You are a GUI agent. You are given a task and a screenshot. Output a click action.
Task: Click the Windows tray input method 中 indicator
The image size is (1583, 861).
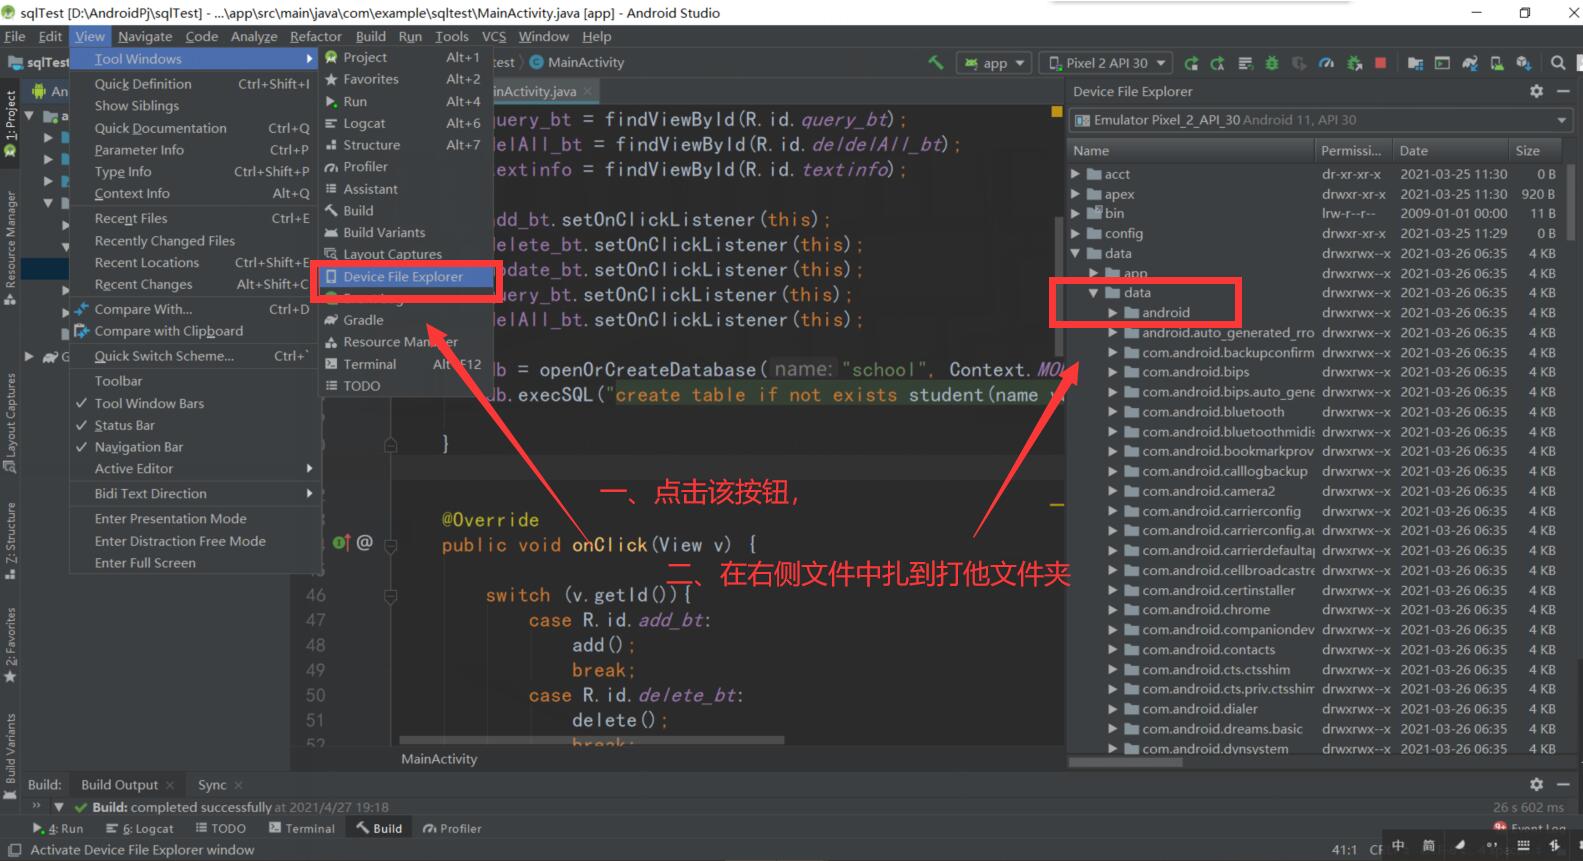pyautogui.click(x=1398, y=846)
